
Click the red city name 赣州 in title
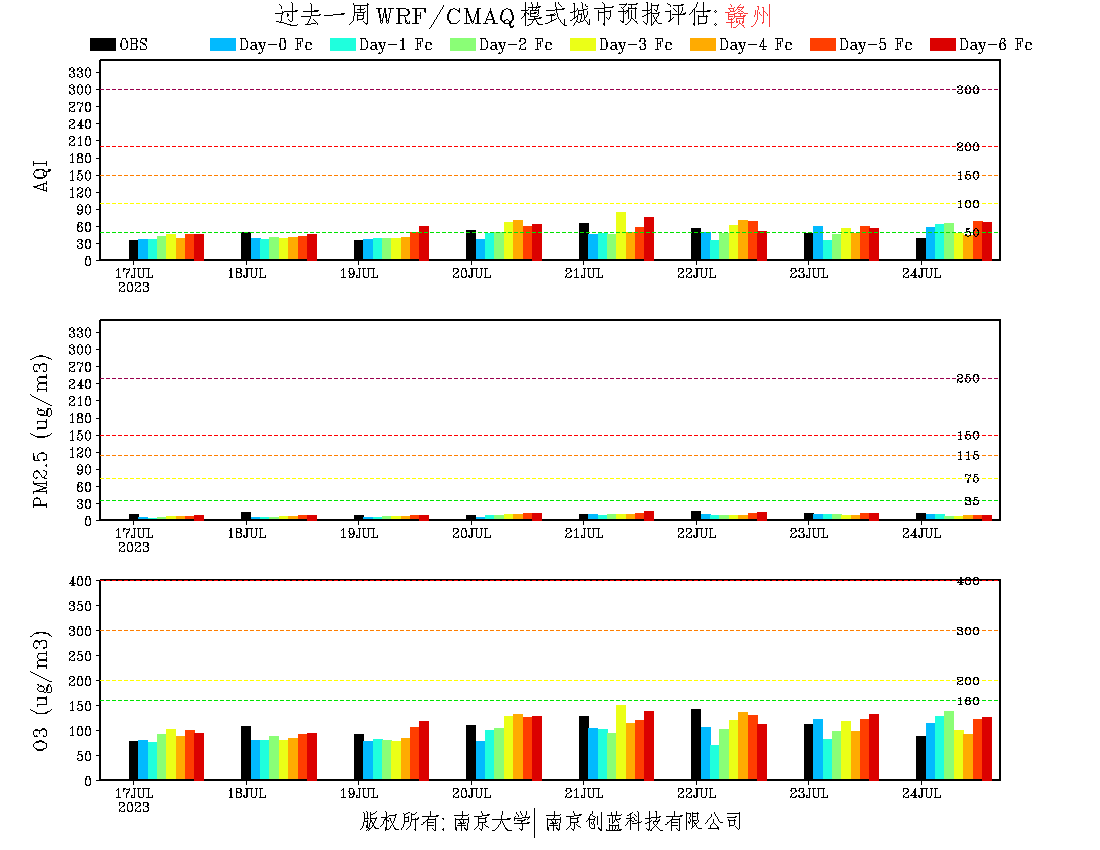(749, 15)
